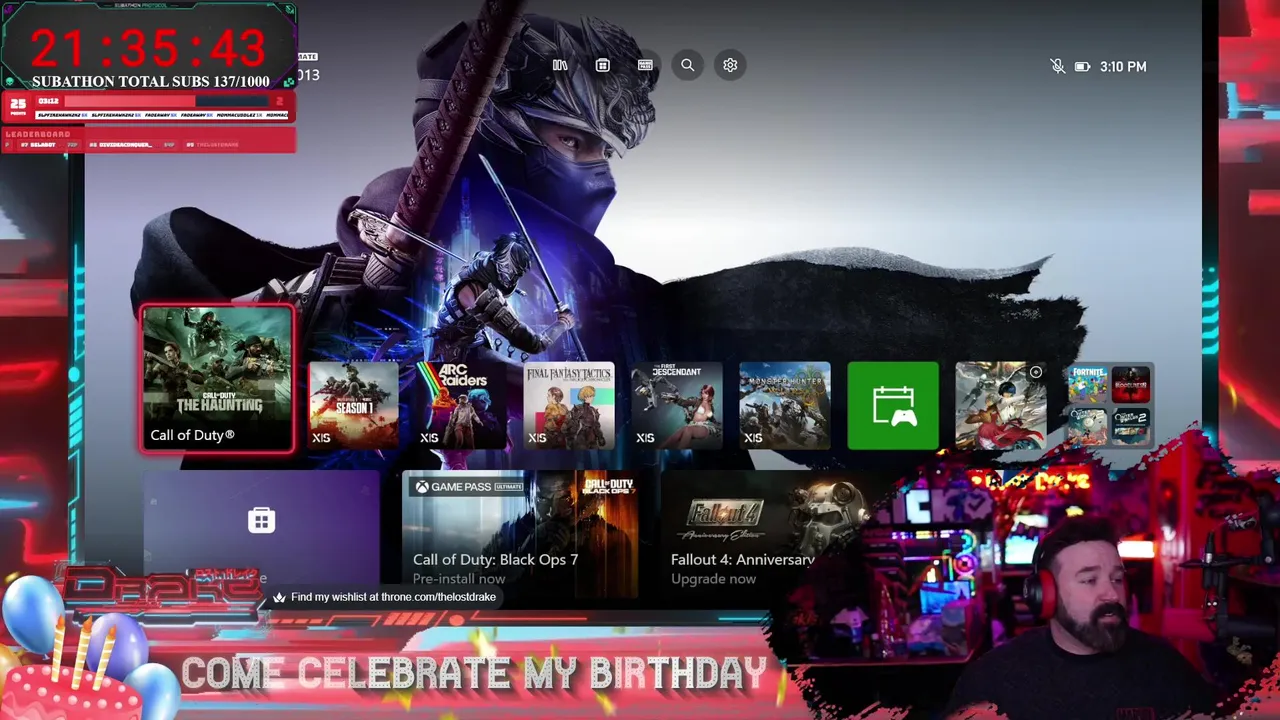Open the anime character game tile
Viewport: 1280px width, 720px height.
[1001, 405]
